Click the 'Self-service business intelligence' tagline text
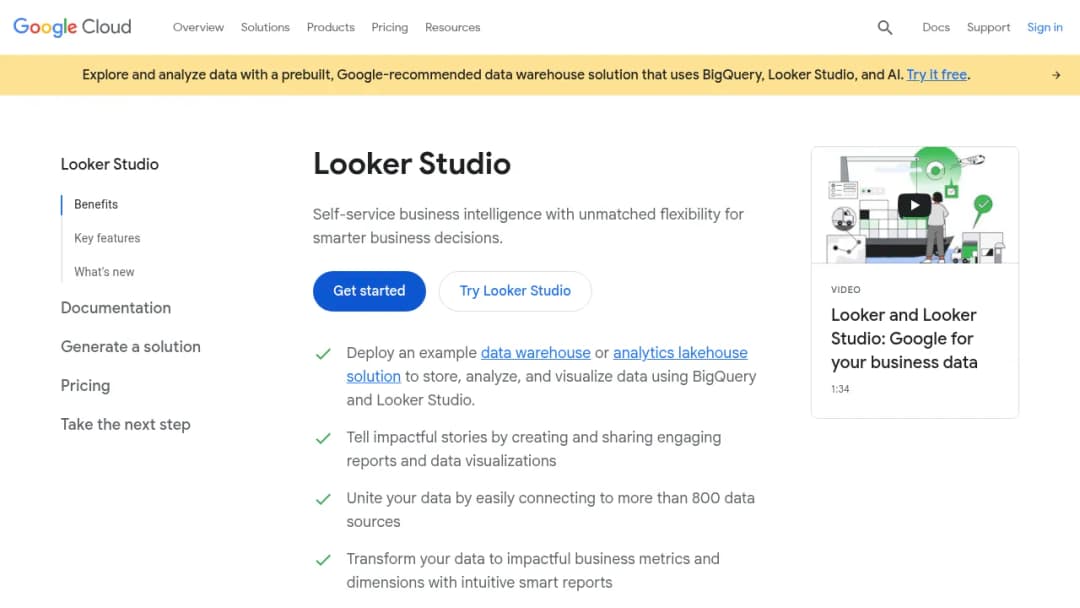The height and width of the screenshot is (608, 1080). (x=528, y=226)
